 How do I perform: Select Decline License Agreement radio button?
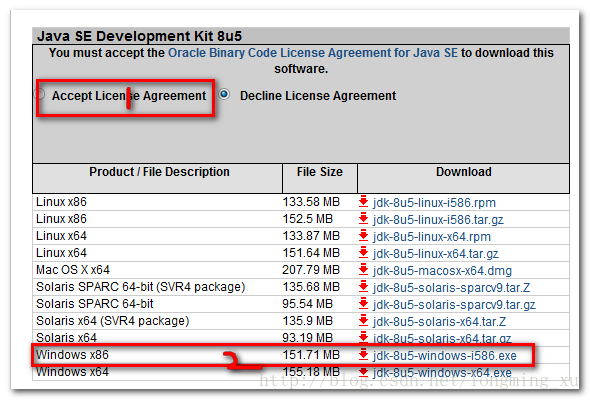pos(224,94)
